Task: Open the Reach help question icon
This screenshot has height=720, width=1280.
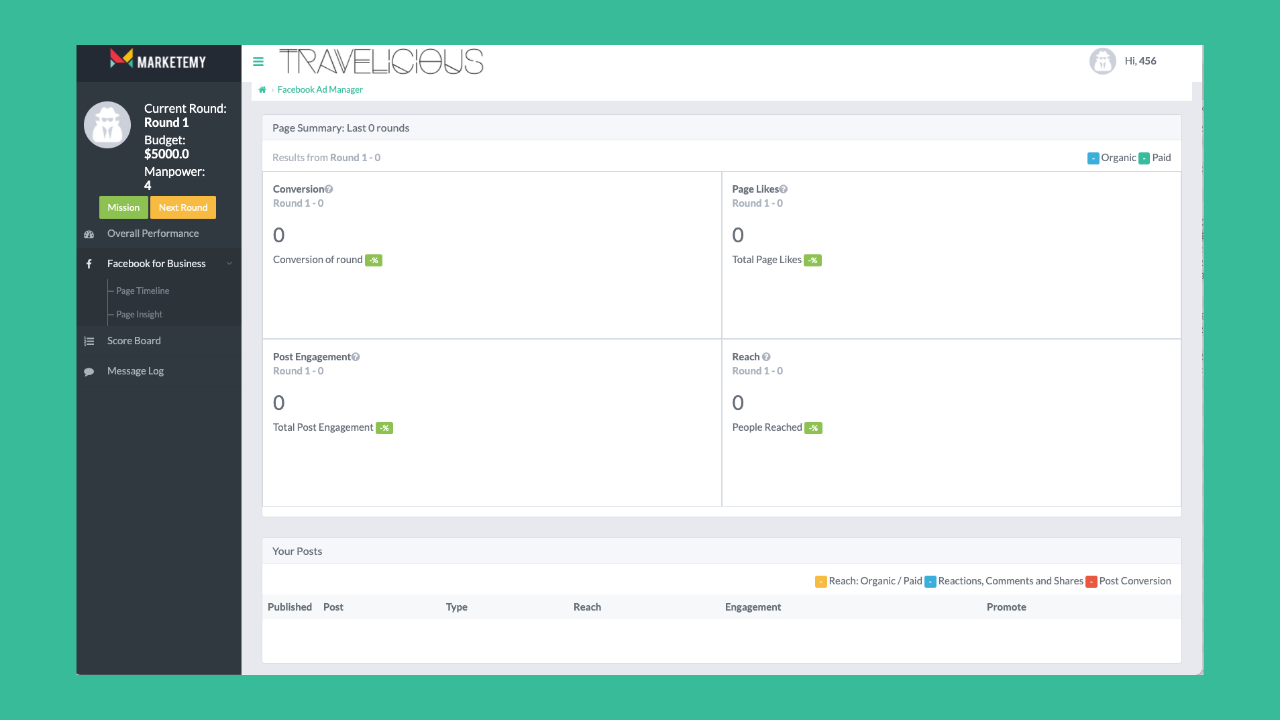Action: pyautogui.click(x=766, y=357)
